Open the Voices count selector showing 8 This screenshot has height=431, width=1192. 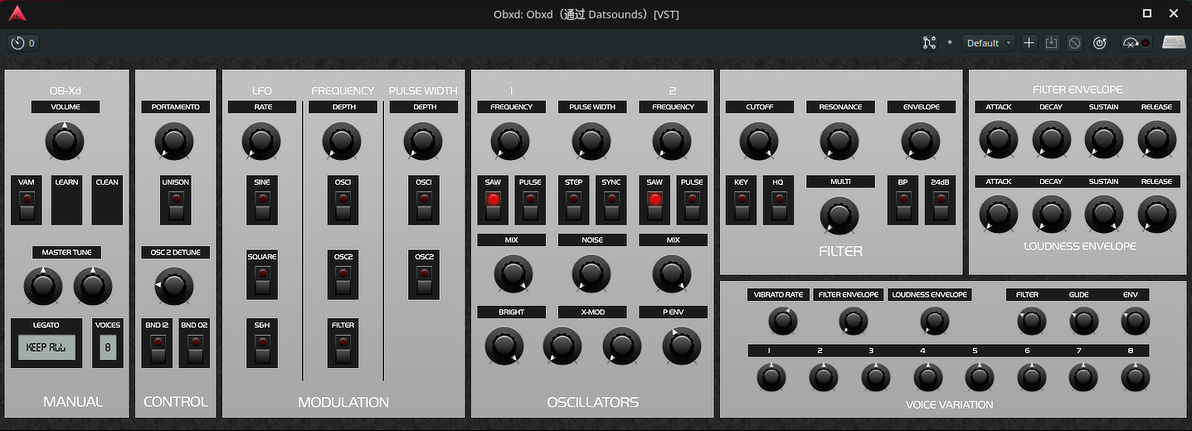pos(107,348)
